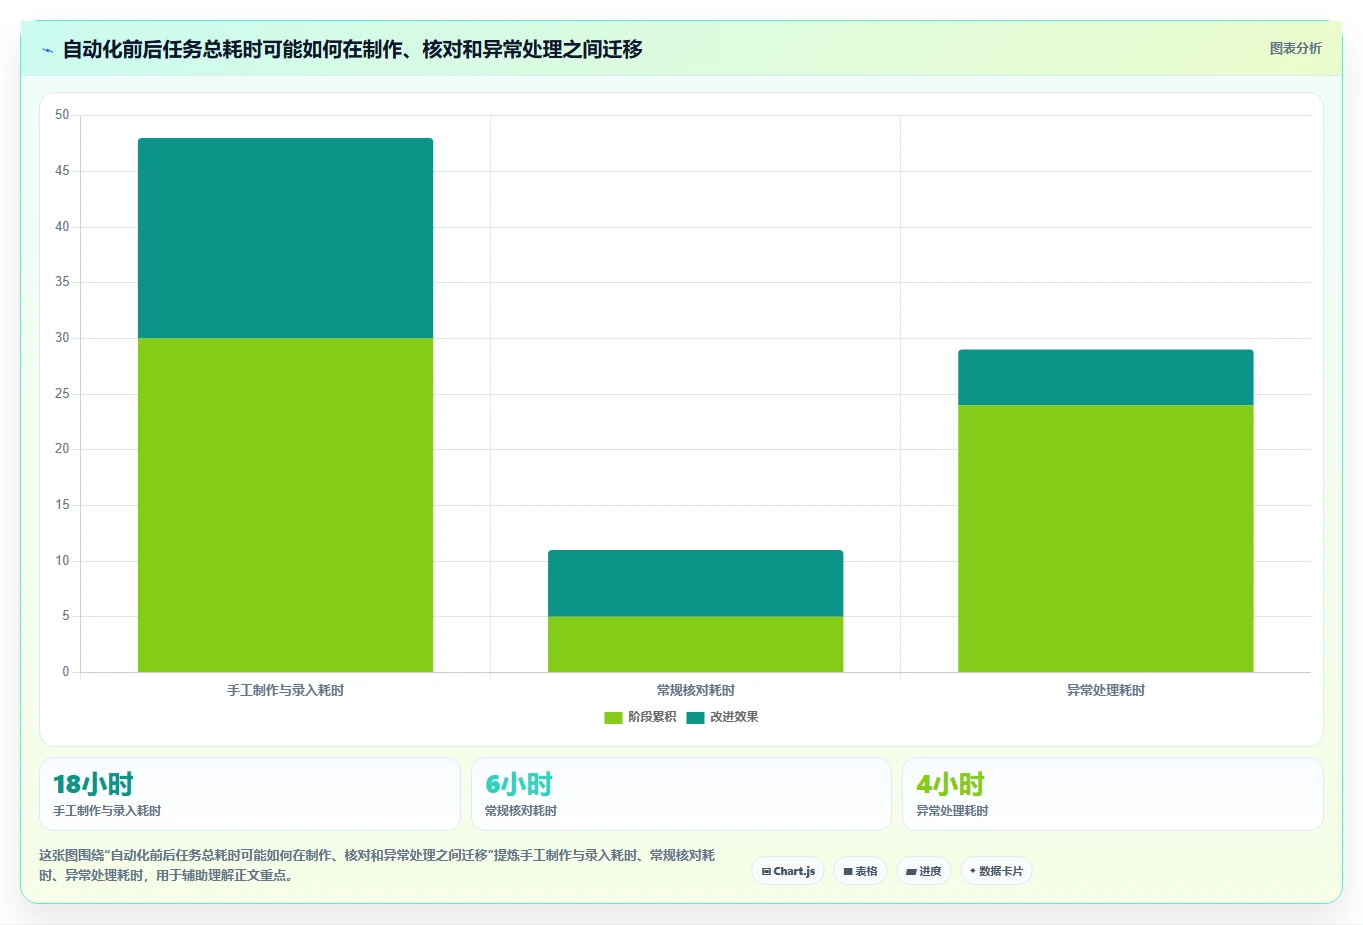Click the y-axis value 25
This screenshot has width=1363, height=925.
[62, 394]
